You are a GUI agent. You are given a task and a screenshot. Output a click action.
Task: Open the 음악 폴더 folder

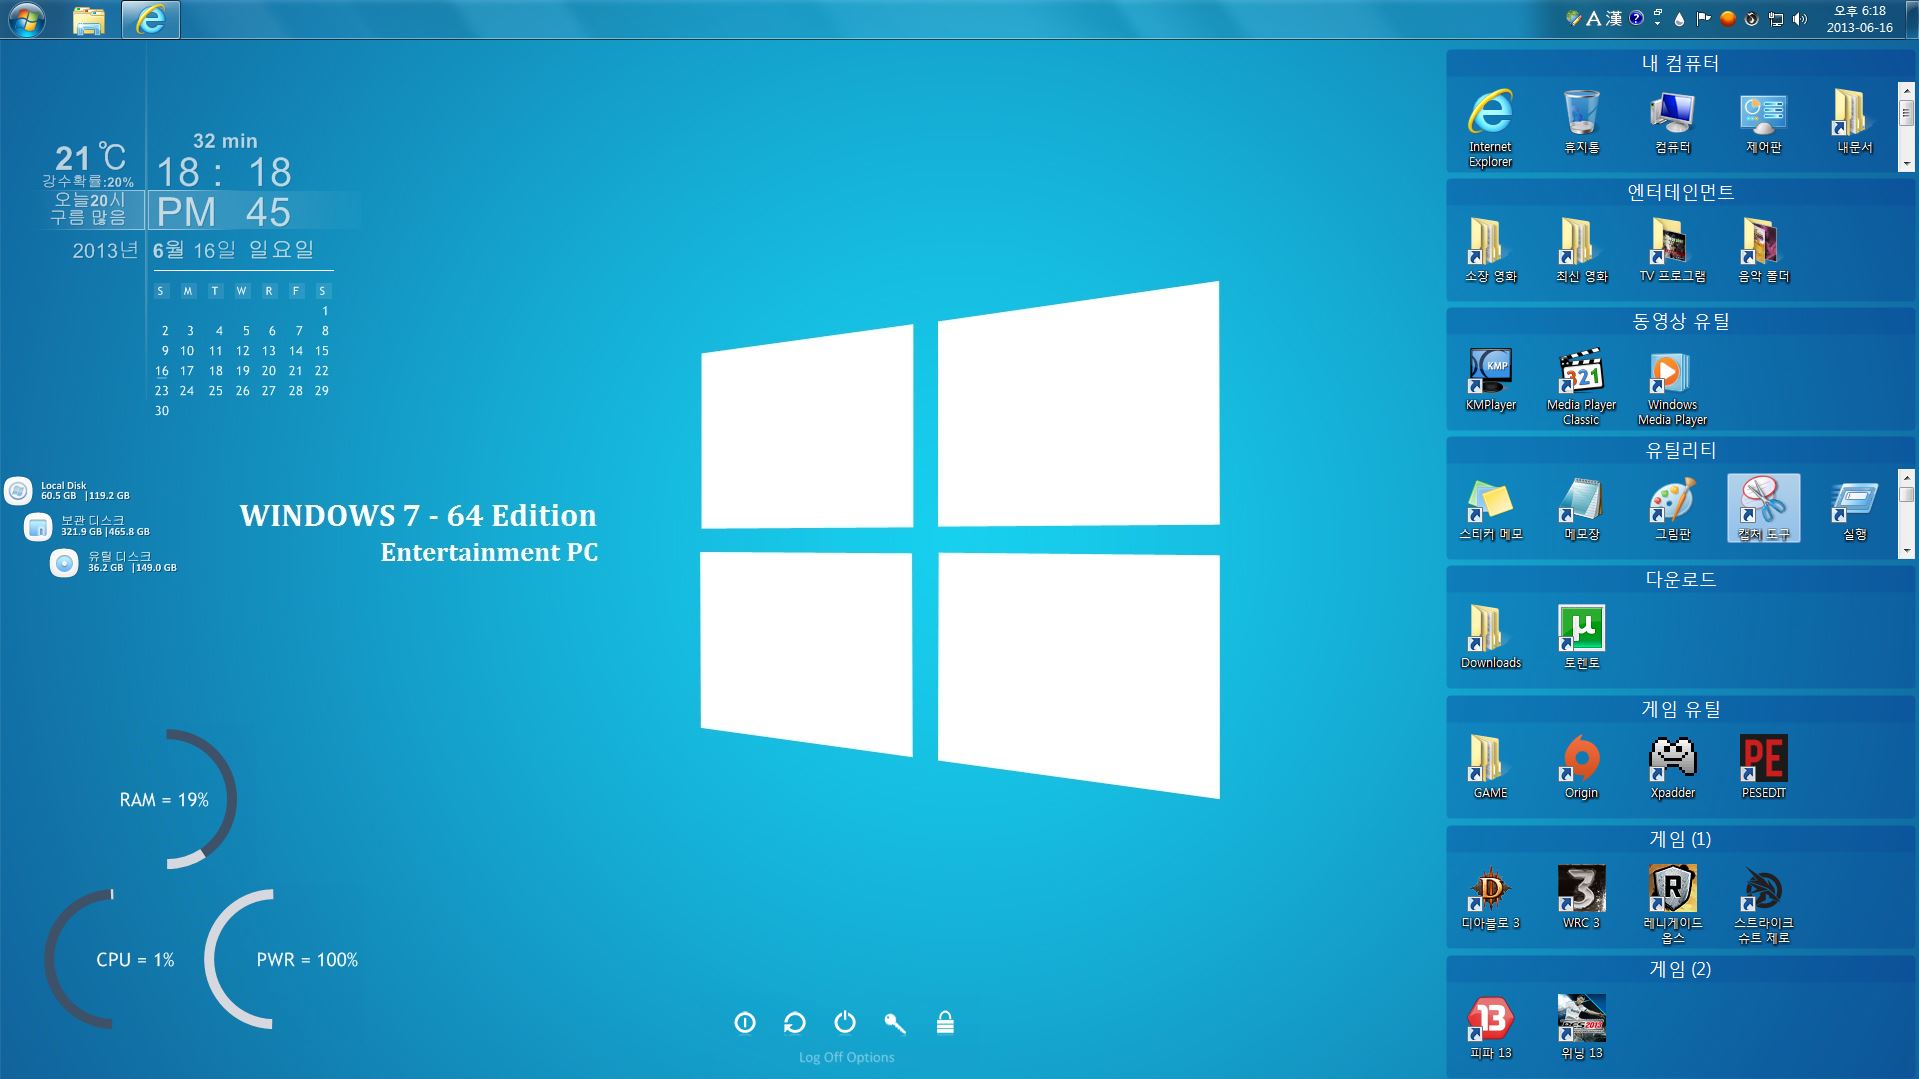[1763, 251]
